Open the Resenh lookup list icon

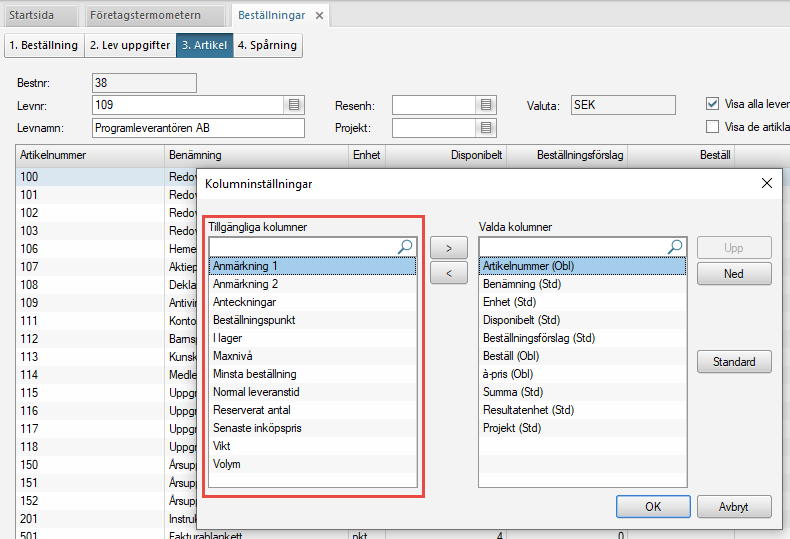click(486, 105)
